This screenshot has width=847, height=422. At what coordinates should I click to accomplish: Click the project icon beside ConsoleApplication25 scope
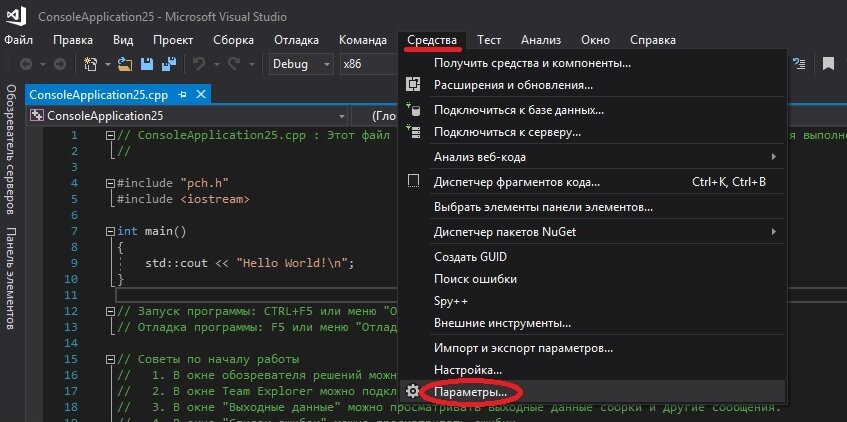(37, 116)
